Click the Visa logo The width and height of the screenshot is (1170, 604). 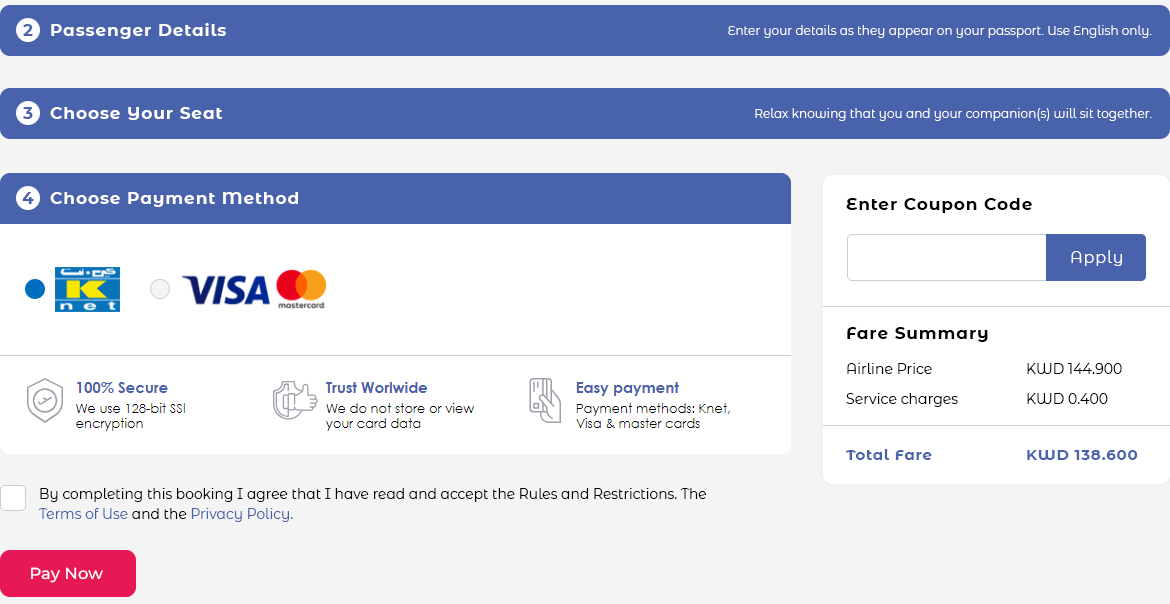(226, 290)
